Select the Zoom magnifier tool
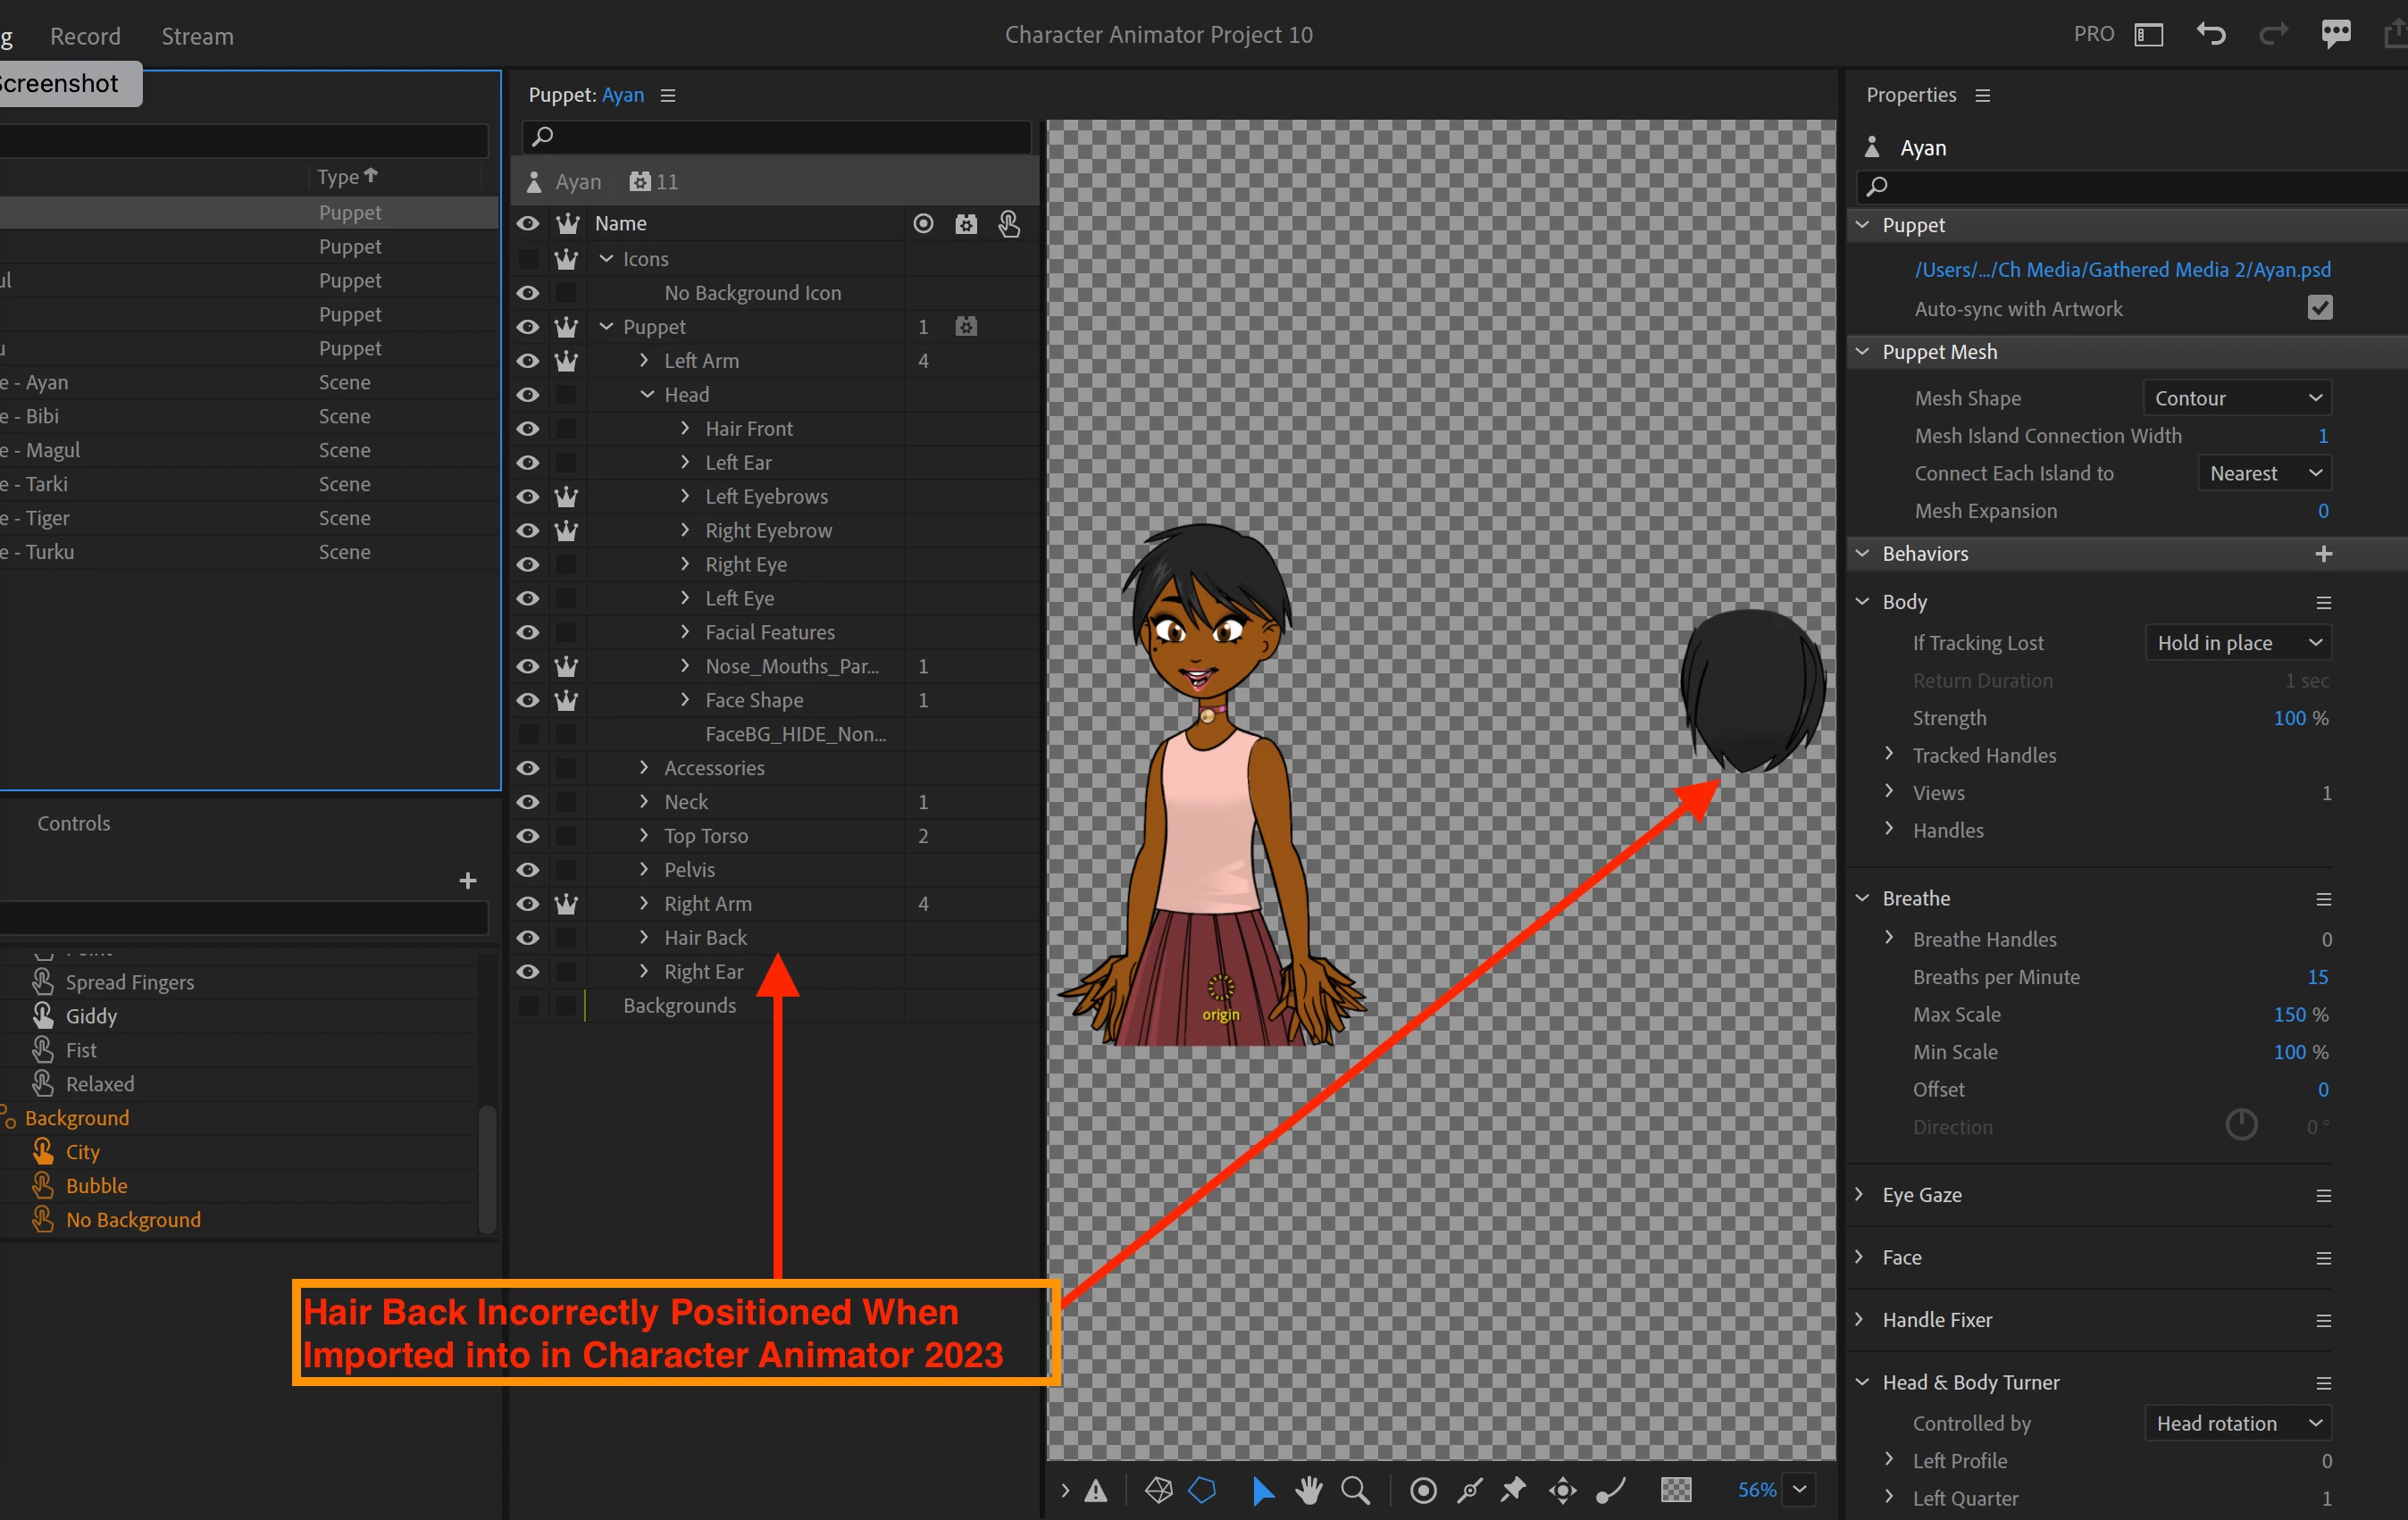 coord(1355,1490)
